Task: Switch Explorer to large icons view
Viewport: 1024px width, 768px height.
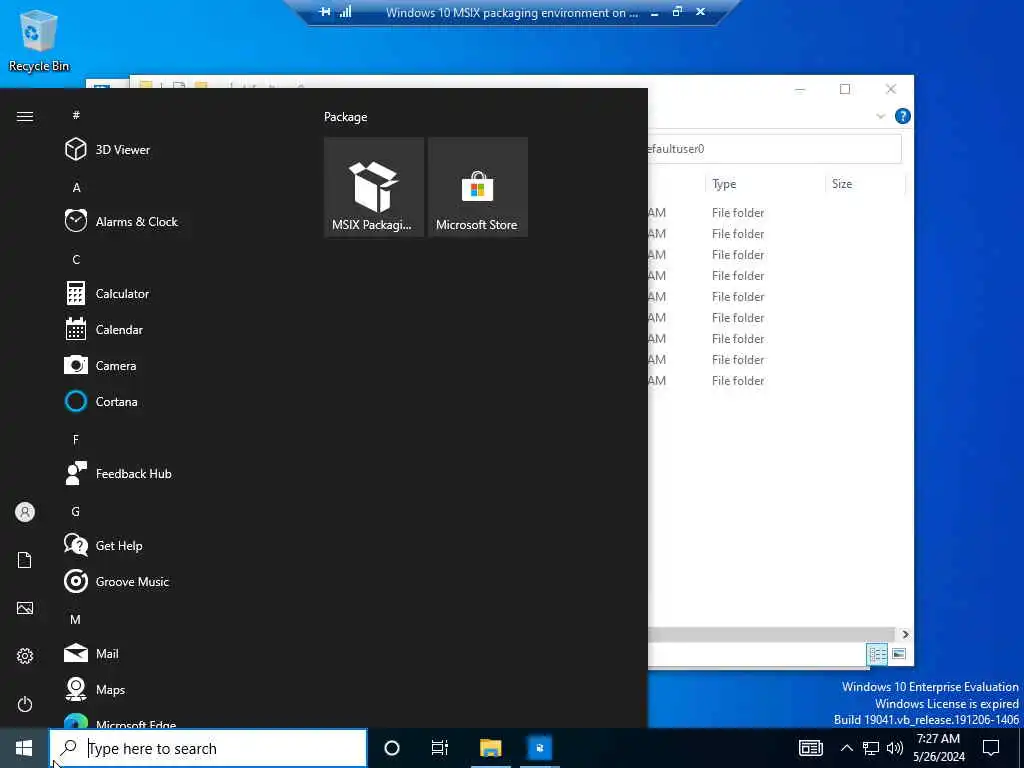Action: (x=899, y=654)
